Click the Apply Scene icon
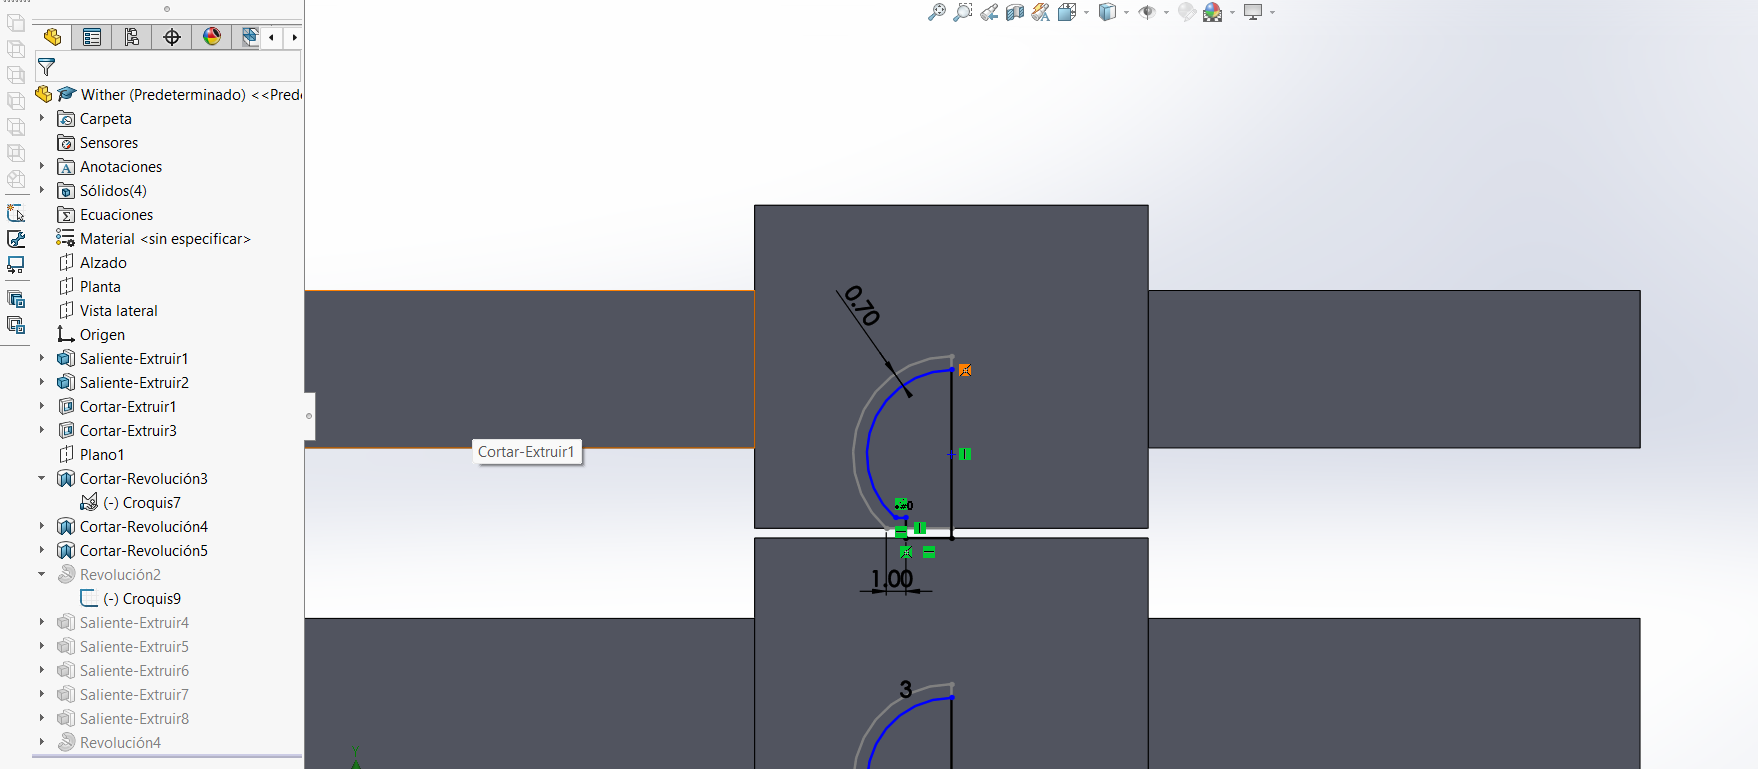1758x769 pixels. pyautogui.click(x=1213, y=12)
